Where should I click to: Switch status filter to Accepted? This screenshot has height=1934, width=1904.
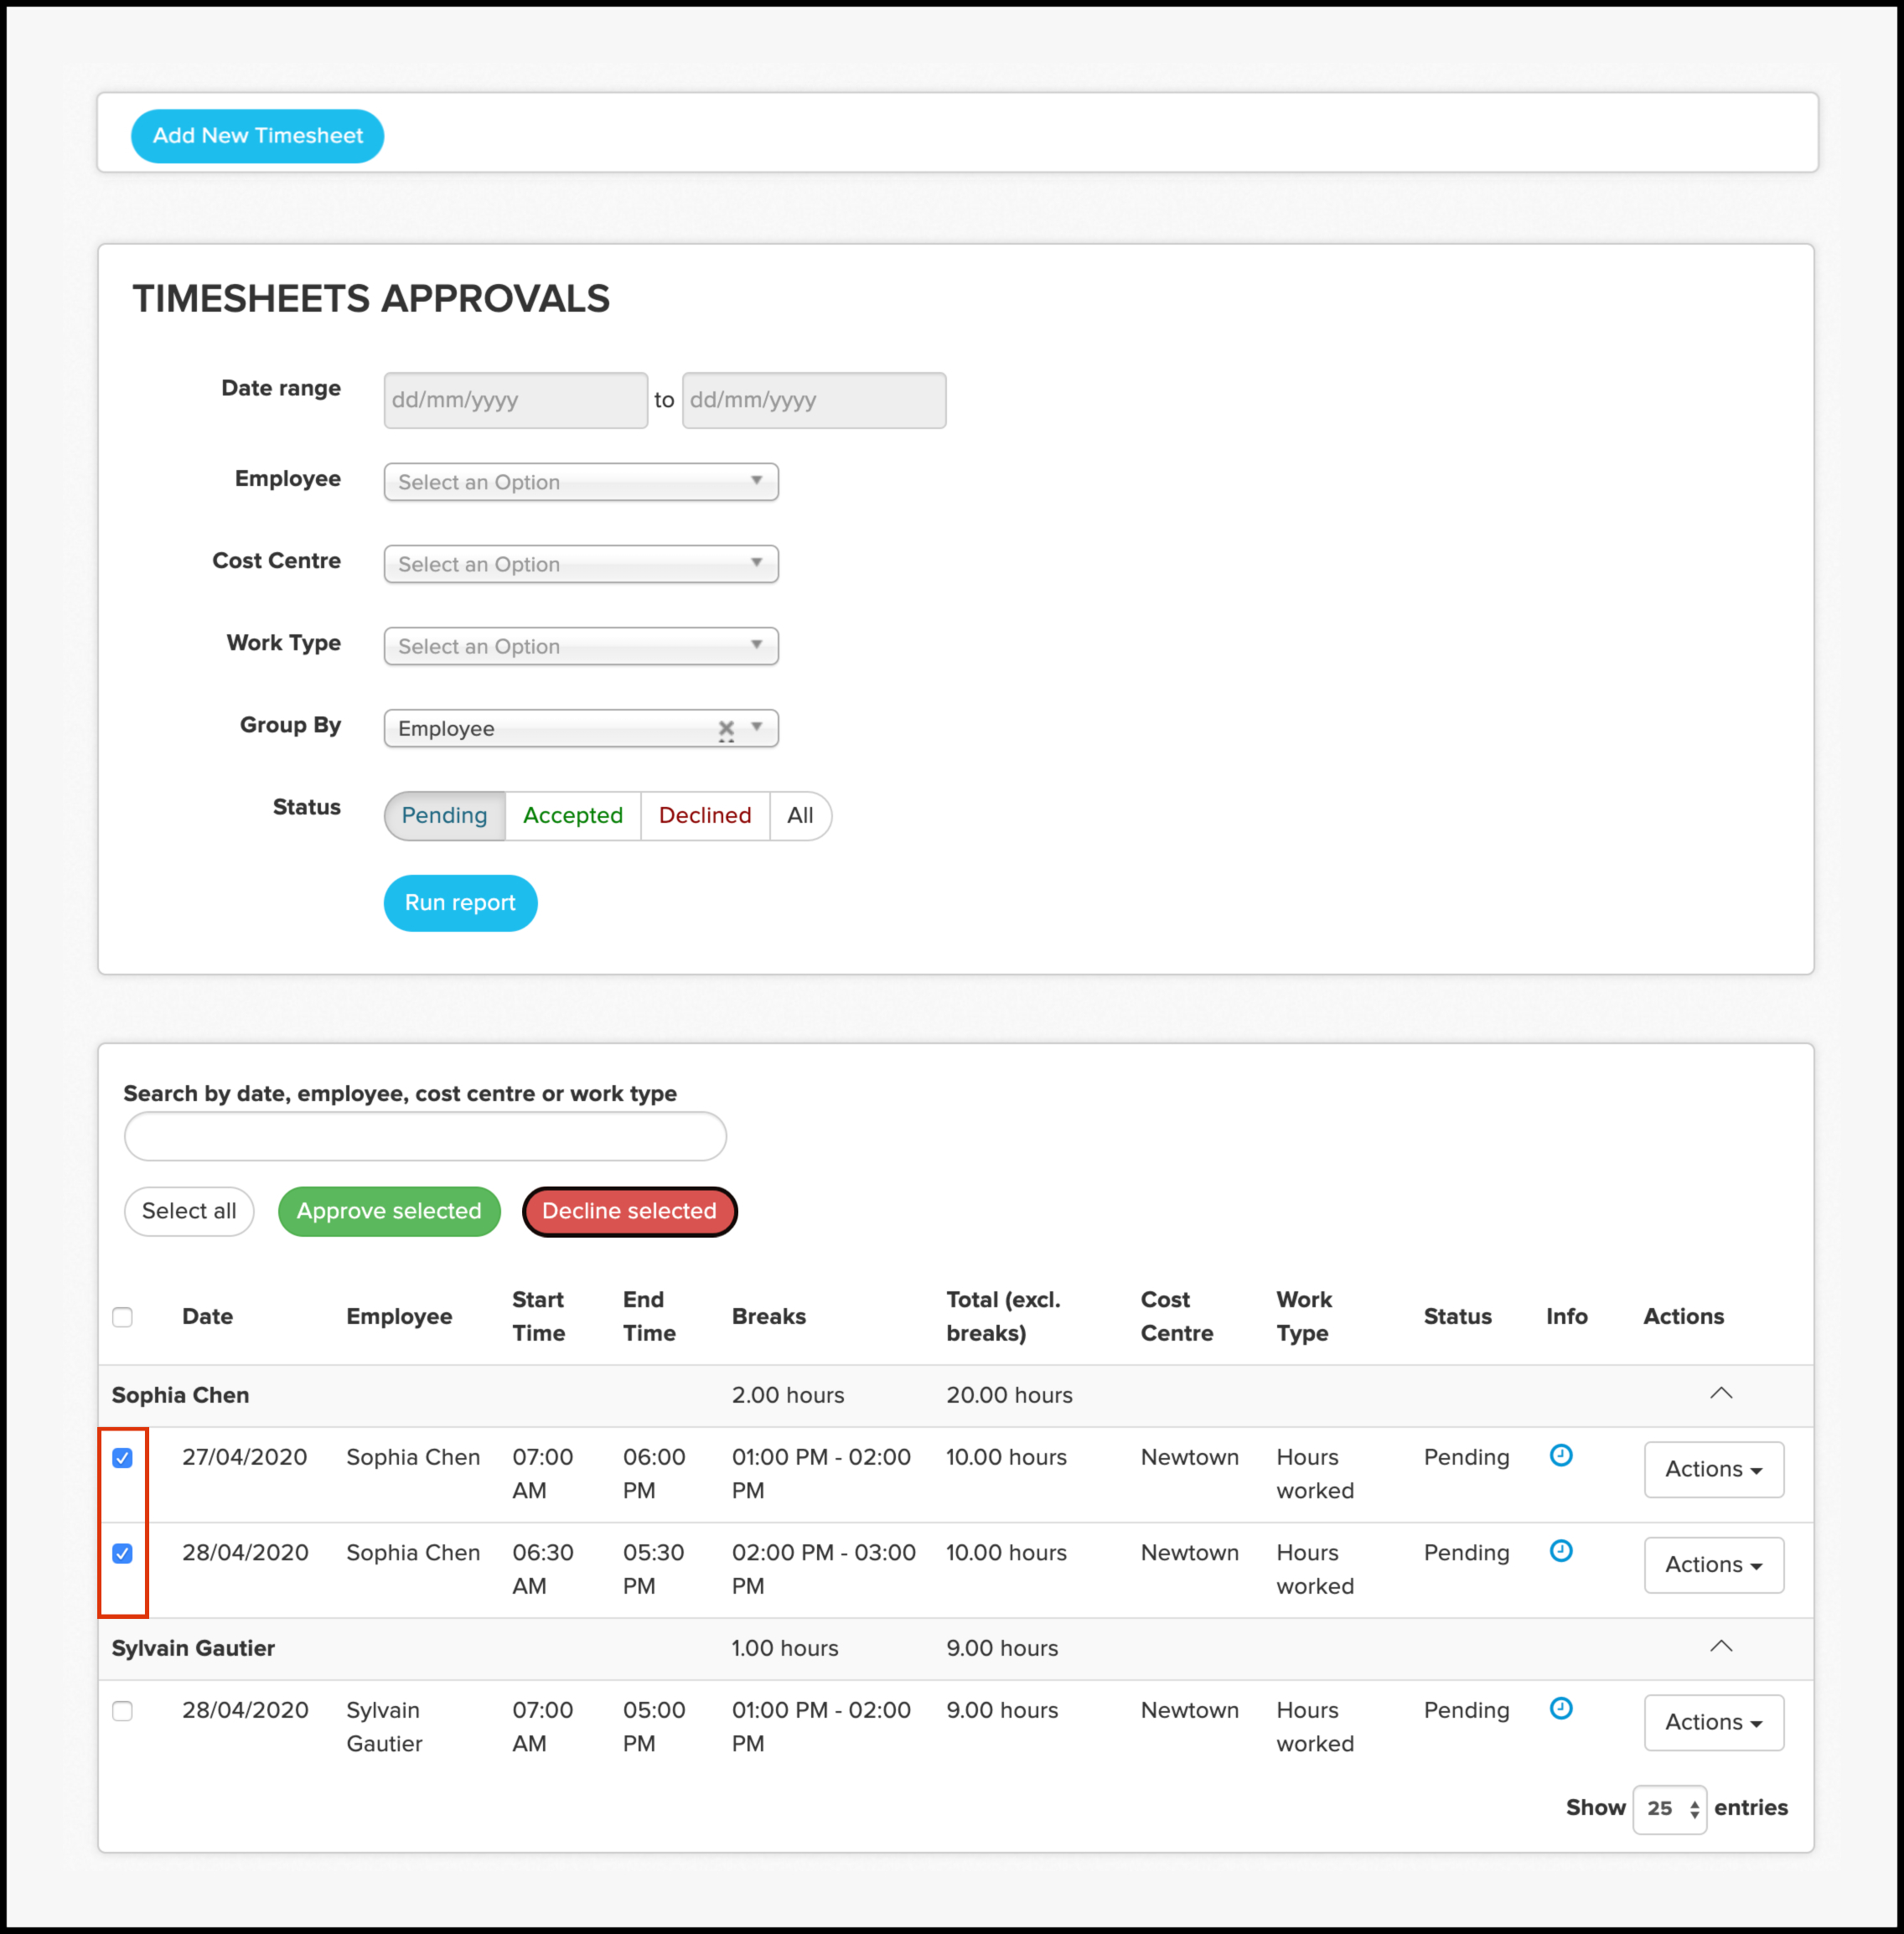click(572, 815)
